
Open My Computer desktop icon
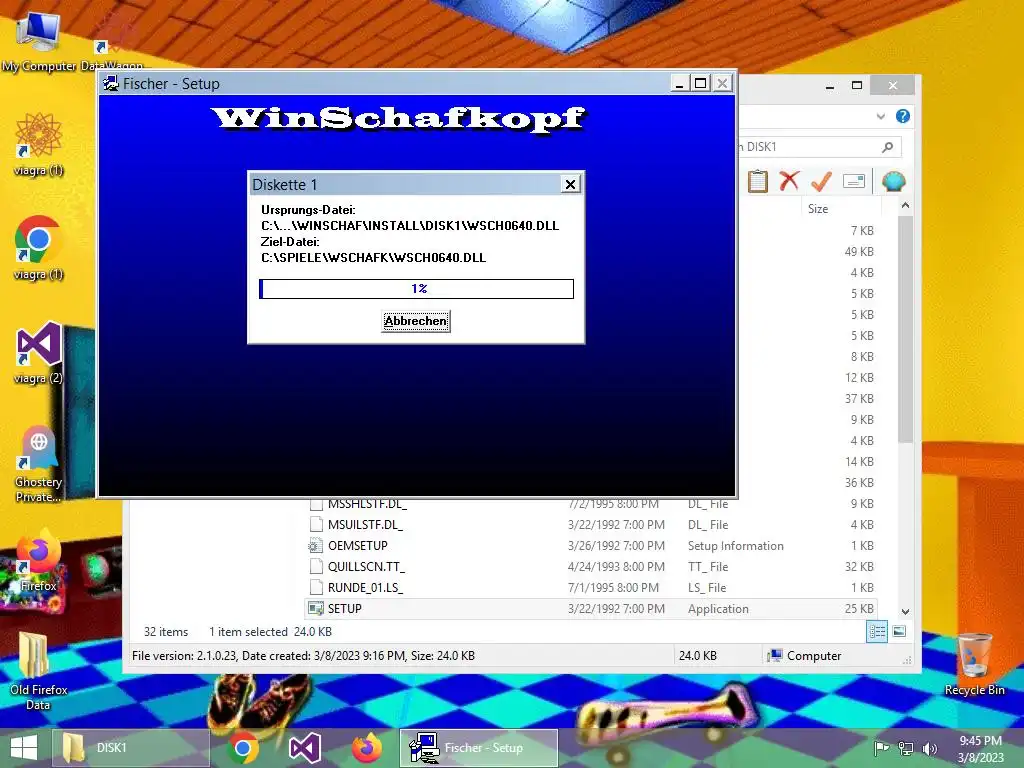(x=39, y=40)
